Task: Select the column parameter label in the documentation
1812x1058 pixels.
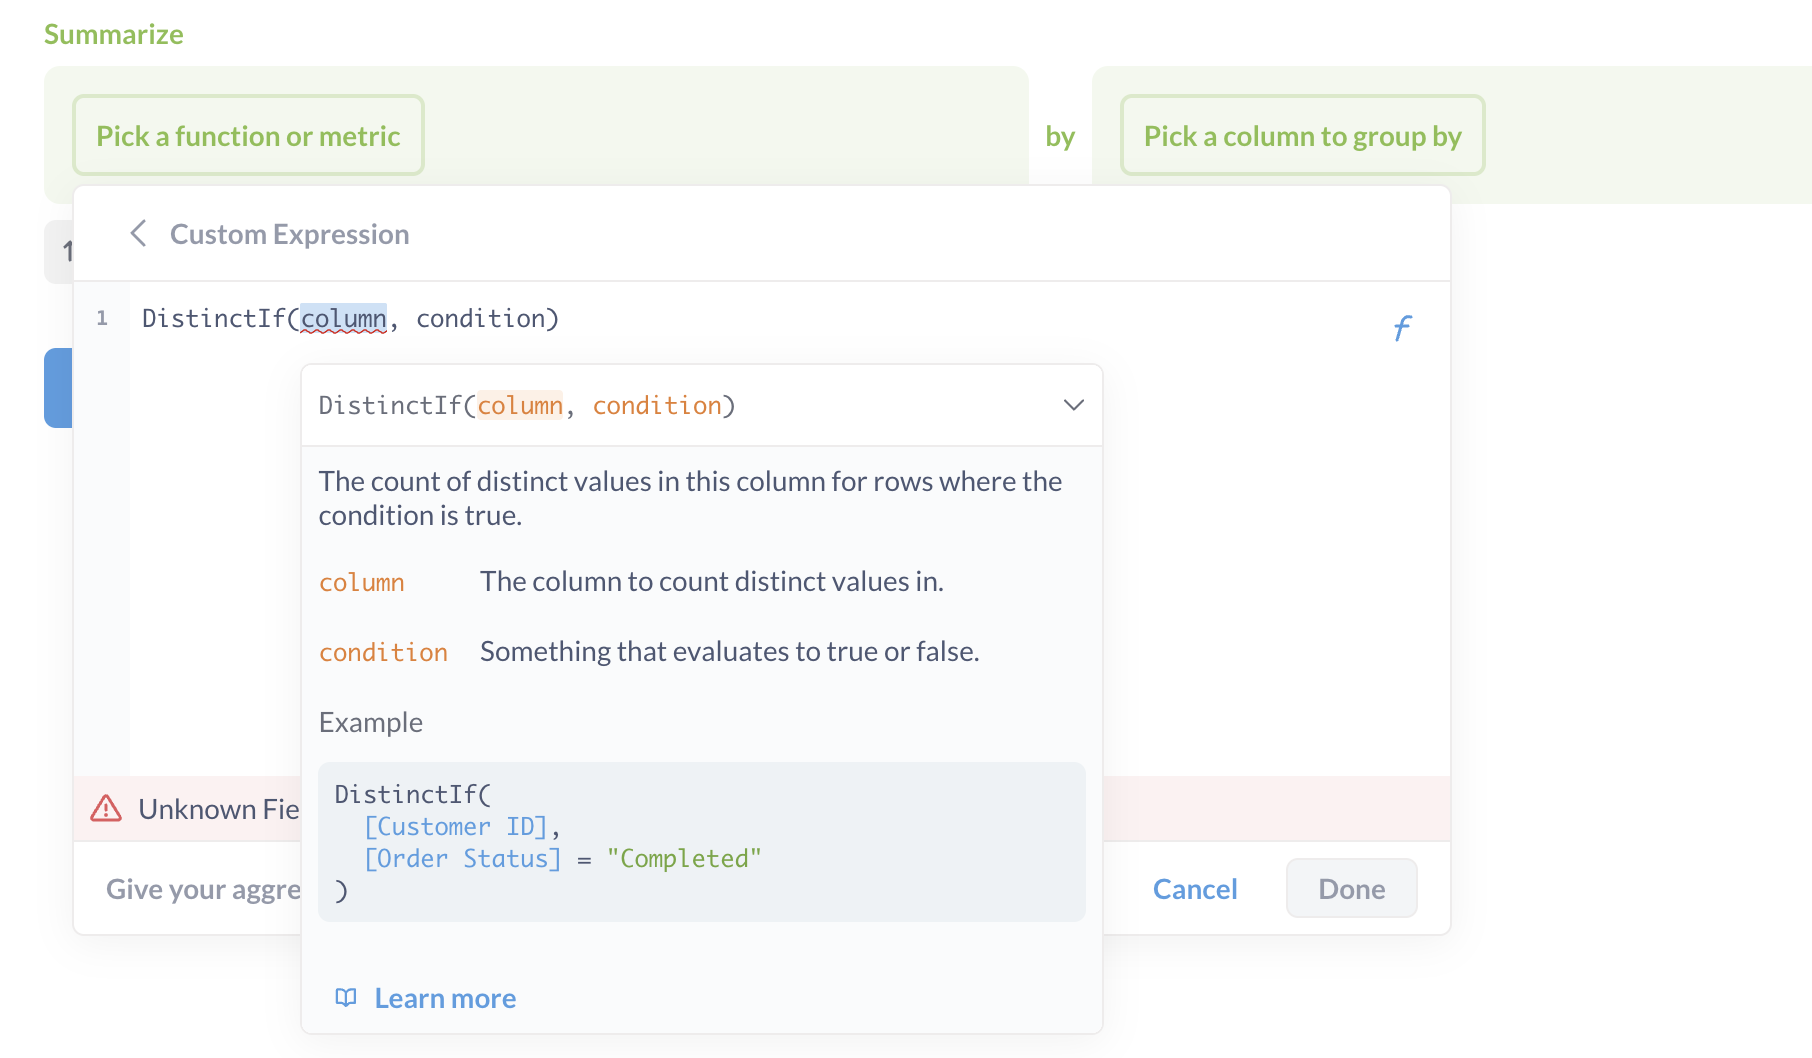Action: pos(361,582)
